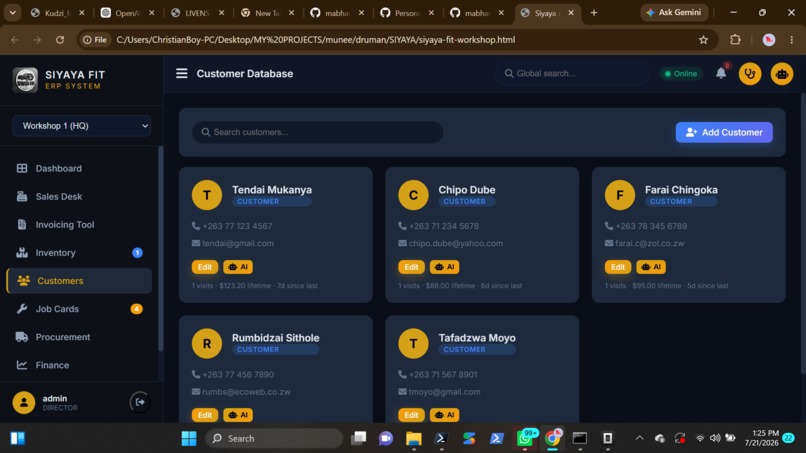Select Customers in sidebar
This screenshot has height=453, width=806.
[80, 281]
